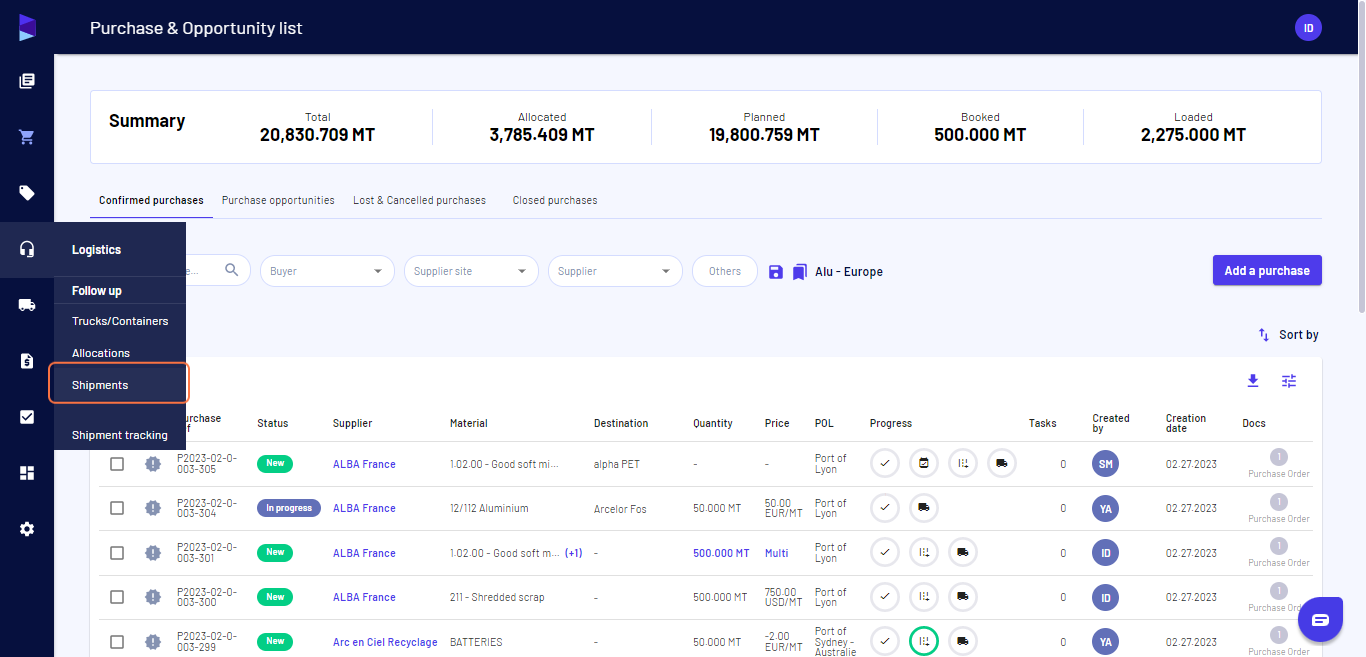Tick checkbox for purchase P2023-02-0-003-300

[x=117, y=597]
